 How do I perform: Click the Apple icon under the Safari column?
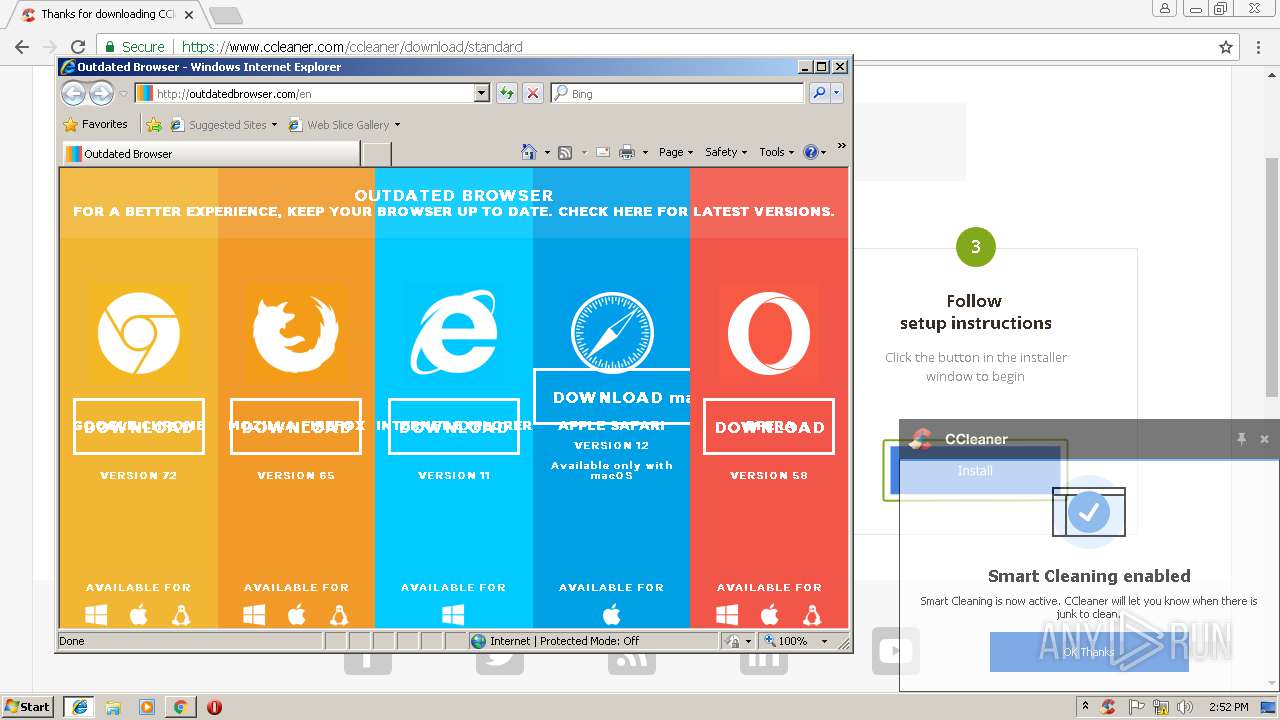coord(611,615)
